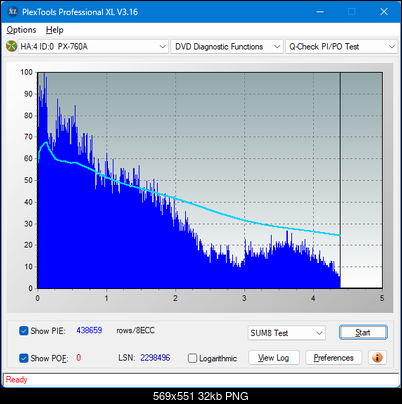Toggle the Show POF checkbox

coord(24,358)
